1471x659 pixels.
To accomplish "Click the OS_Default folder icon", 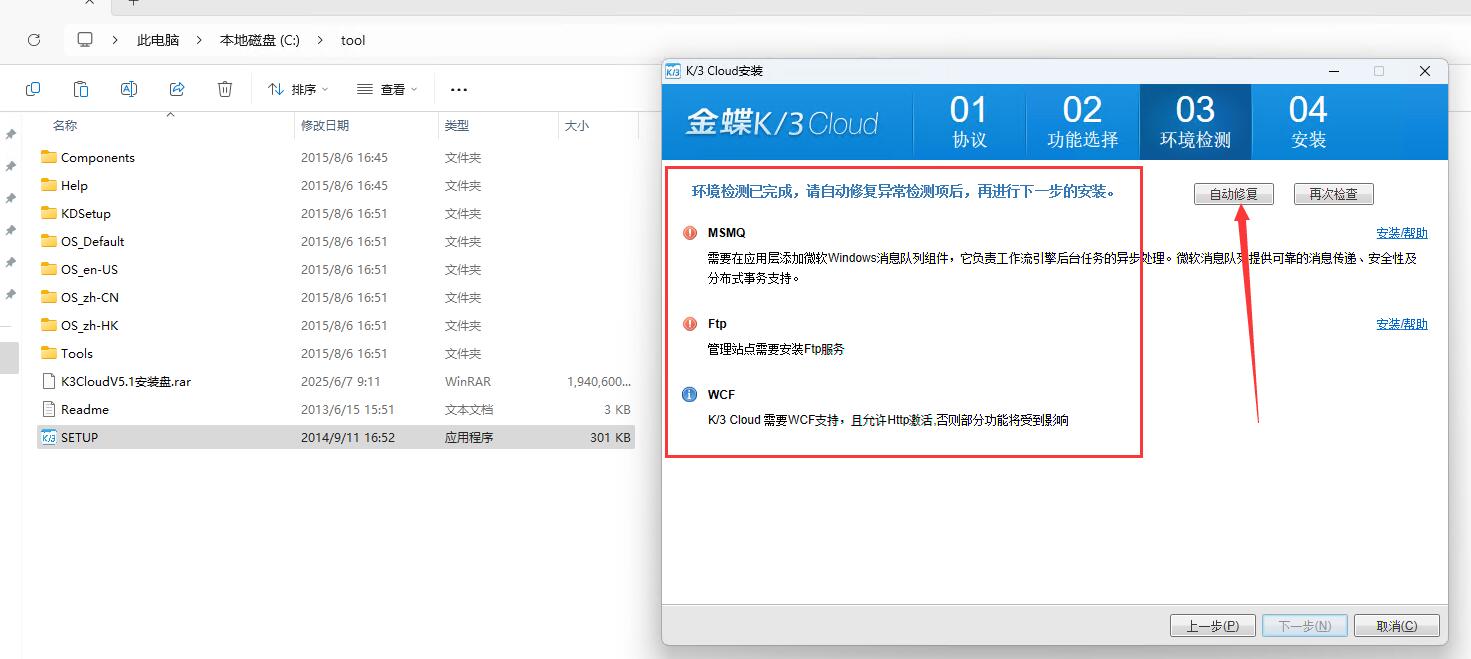I will tap(49, 241).
